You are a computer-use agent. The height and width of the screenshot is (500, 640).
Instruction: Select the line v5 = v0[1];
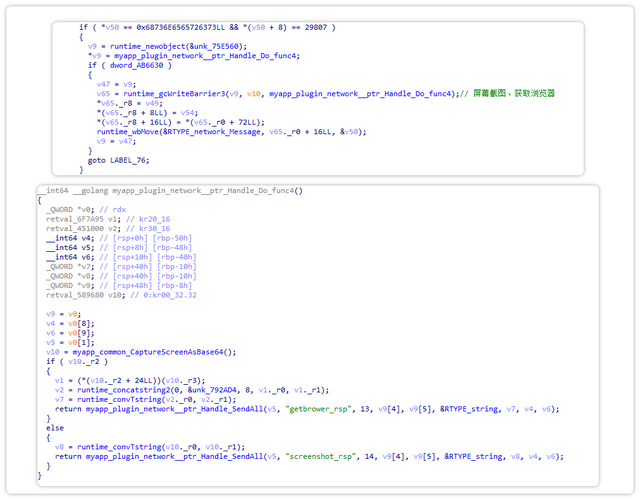click(70, 342)
